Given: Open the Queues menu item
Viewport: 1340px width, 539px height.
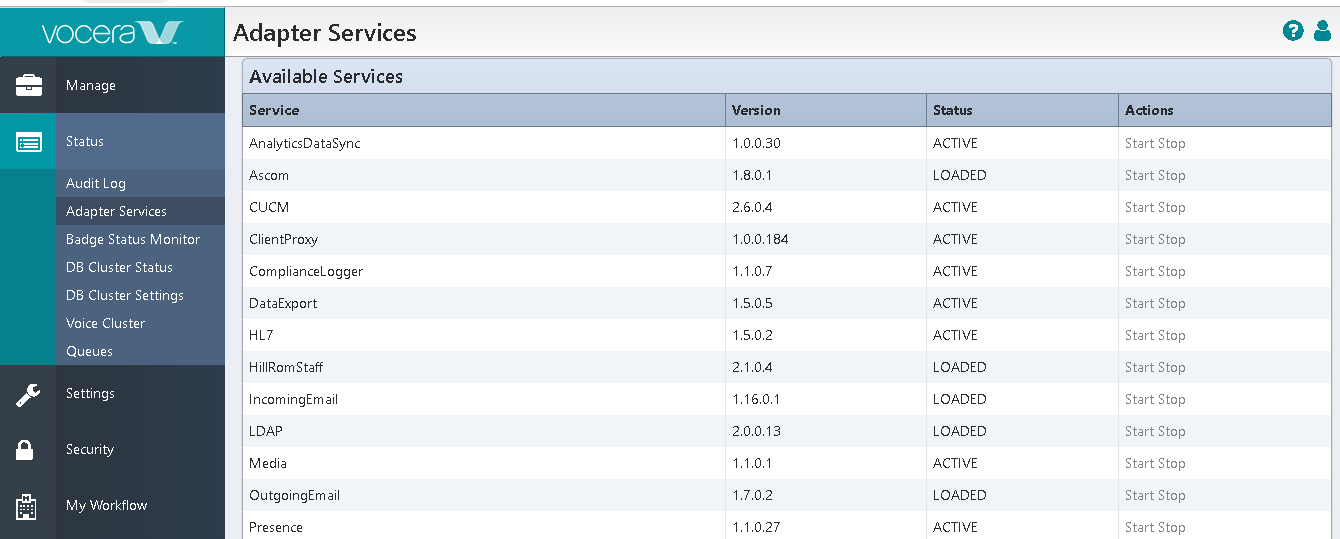Looking at the screenshot, I should [89, 351].
